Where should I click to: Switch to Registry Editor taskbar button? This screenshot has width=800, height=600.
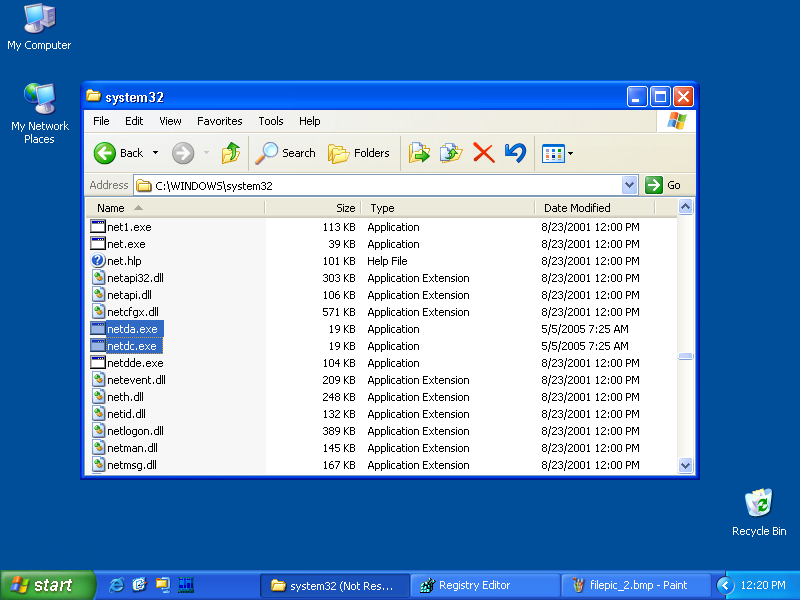pos(485,585)
